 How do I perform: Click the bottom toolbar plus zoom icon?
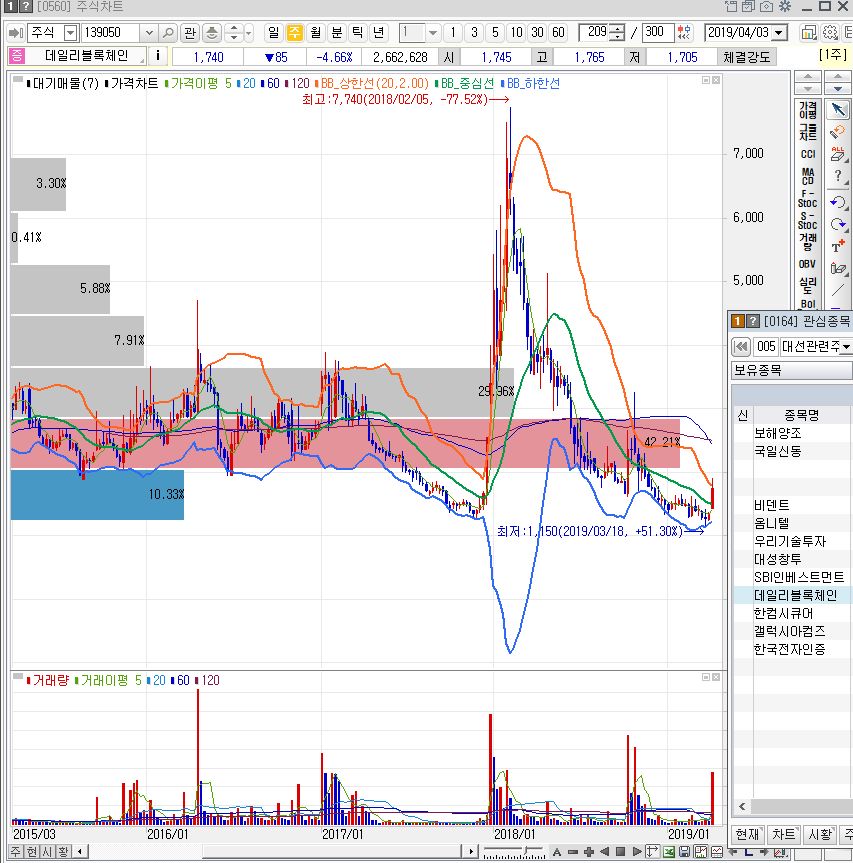tap(589, 852)
